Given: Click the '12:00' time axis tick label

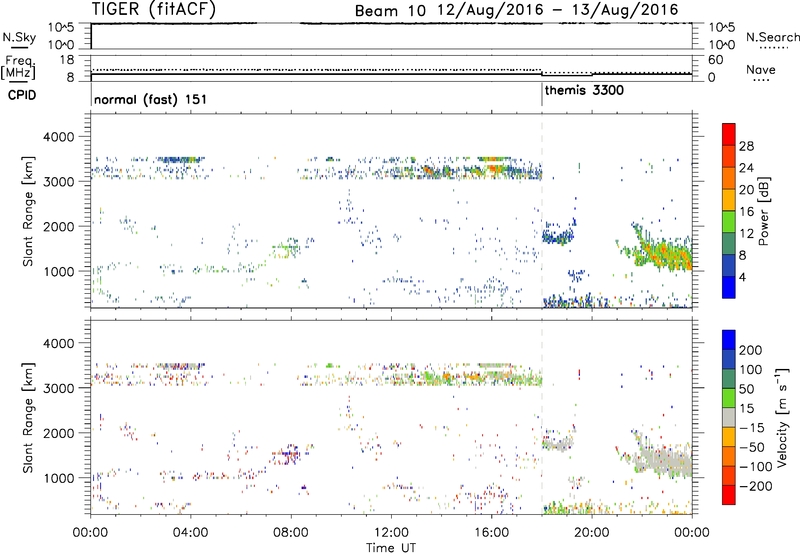Looking at the screenshot, I should 391,533.
